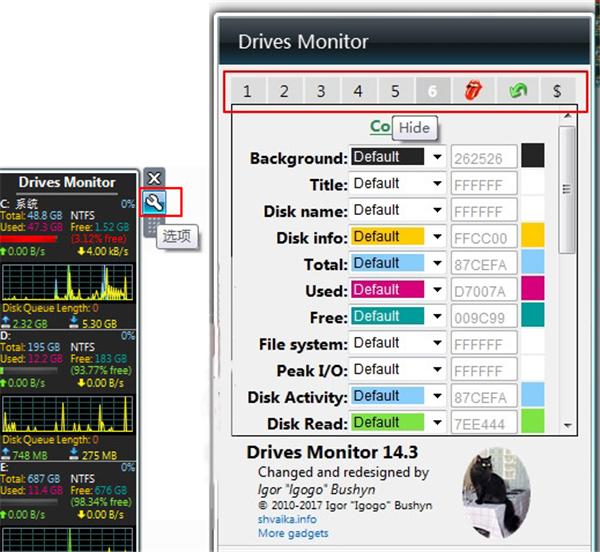Image resolution: width=600 pixels, height=552 pixels.
Task: Expand the Used color dropdown
Action: pos(397,290)
